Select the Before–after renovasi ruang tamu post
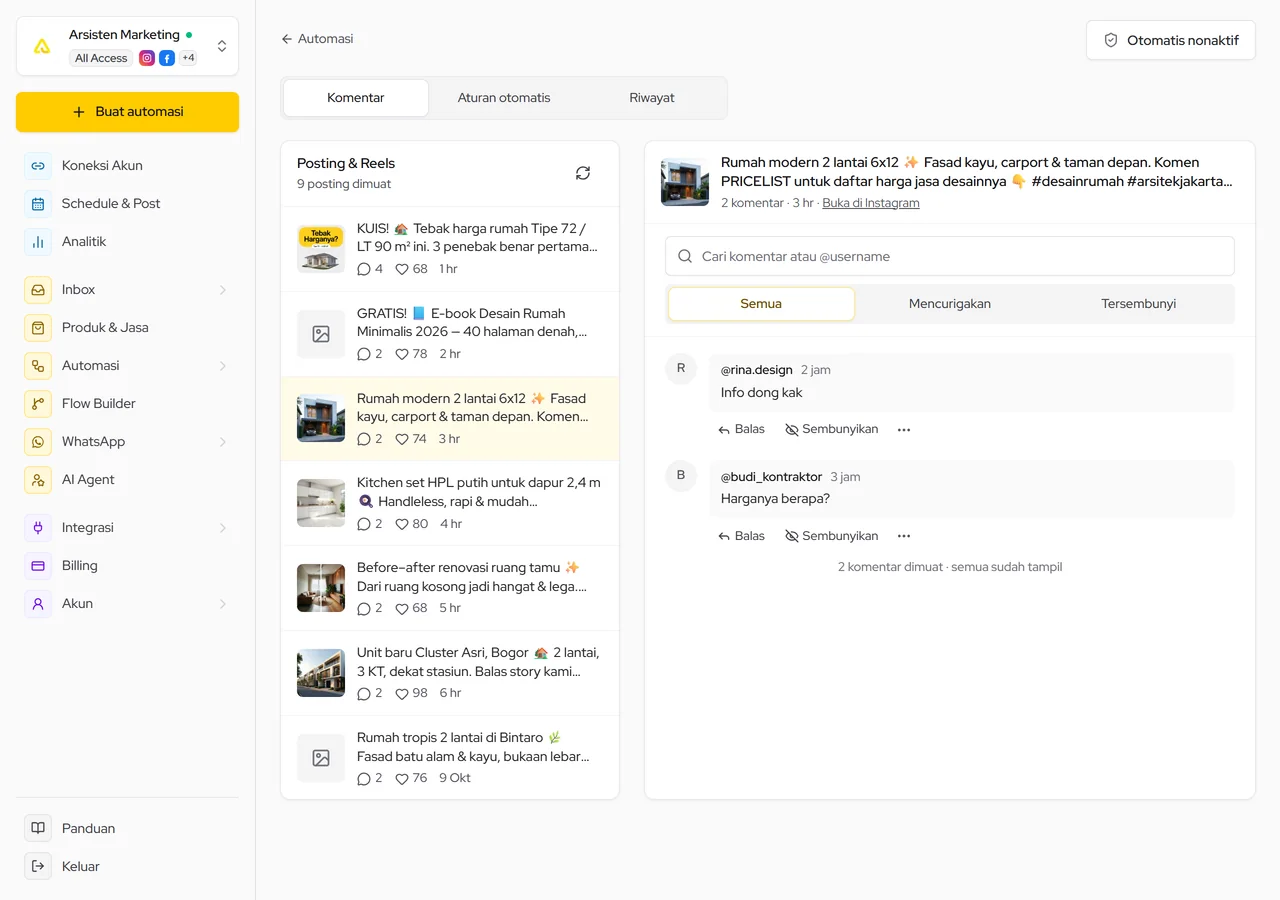The image size is (1280, 900). pos(450,588)
